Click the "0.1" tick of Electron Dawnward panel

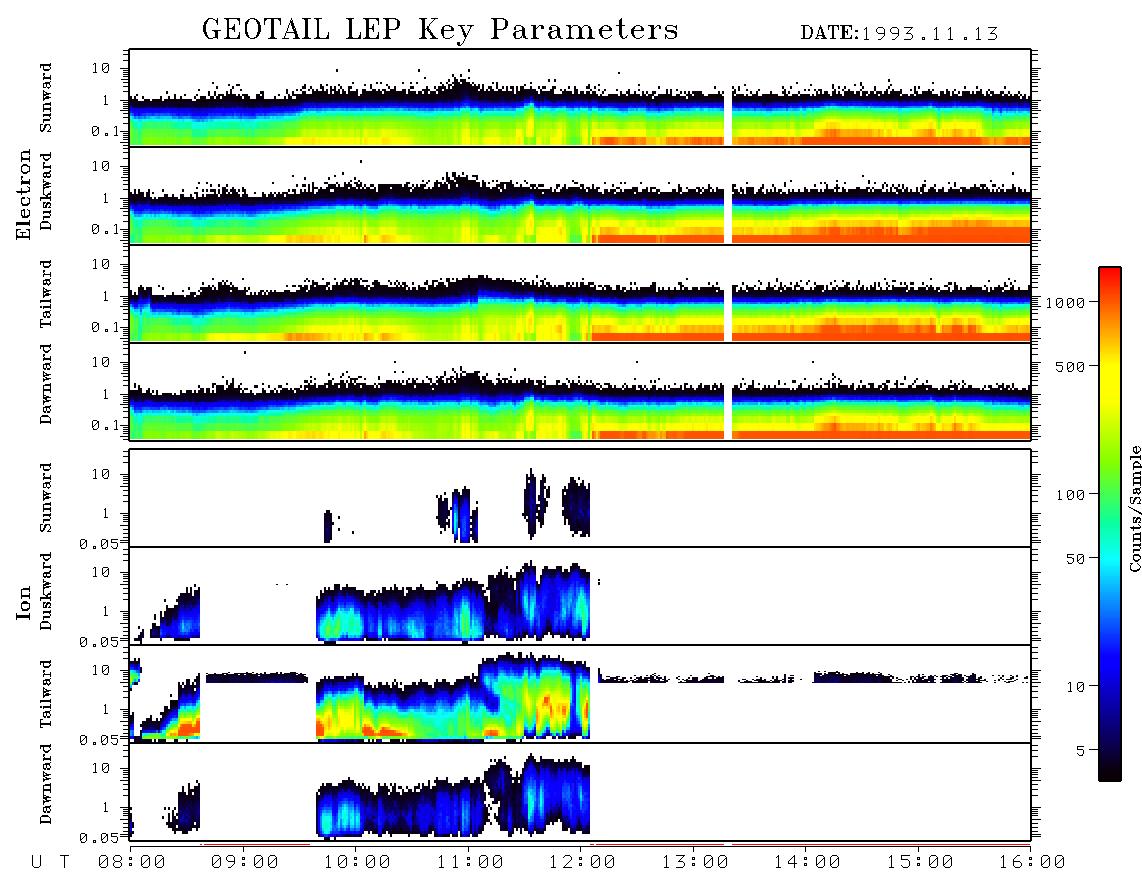pos(104,425)
